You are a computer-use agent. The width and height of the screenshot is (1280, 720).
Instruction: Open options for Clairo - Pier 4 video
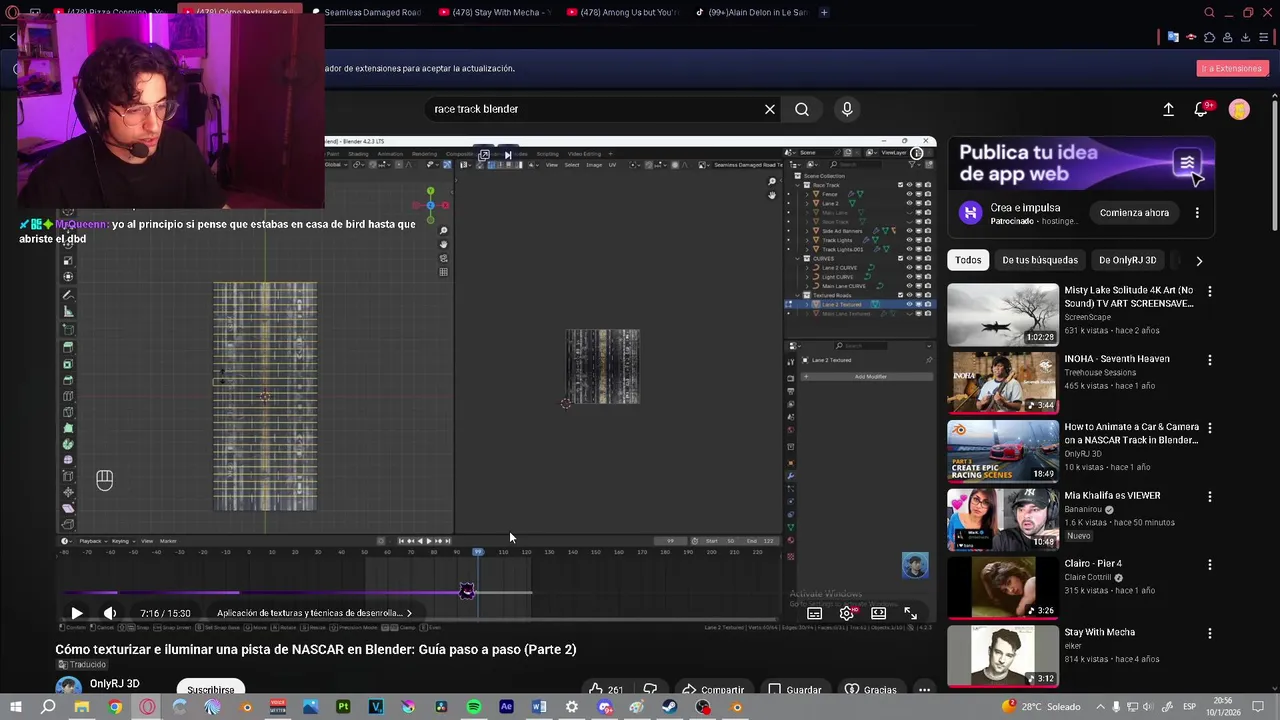(x=1210, y=565)
